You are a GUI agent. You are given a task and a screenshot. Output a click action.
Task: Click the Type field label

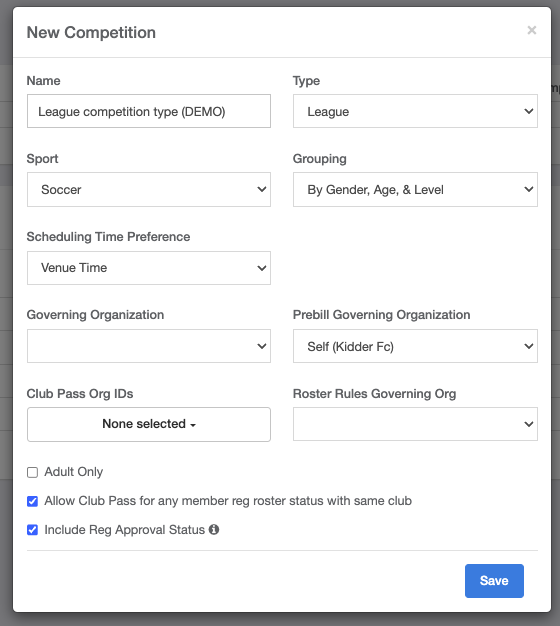click(307, 81)
